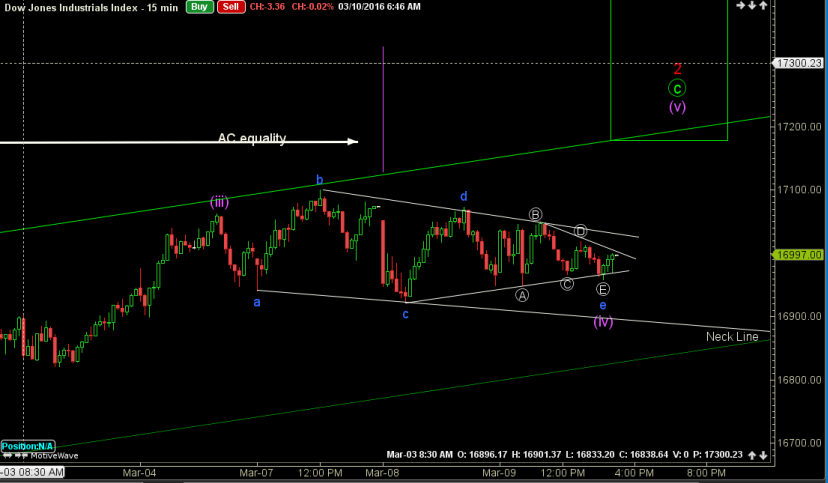
Task: Click the CH:-0.02% change readout
Action: coord(313,7)
